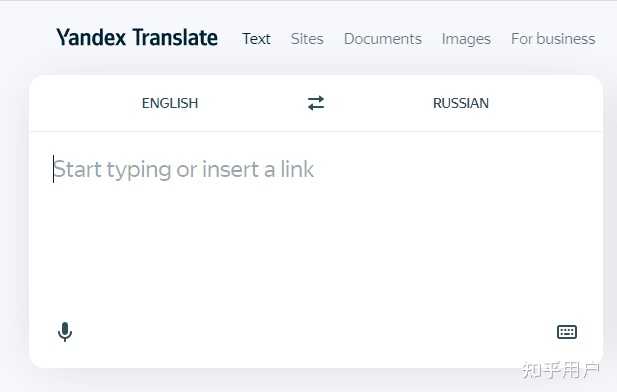
Task: Open the virtual keyboard icon
Action: coord(567,332)
